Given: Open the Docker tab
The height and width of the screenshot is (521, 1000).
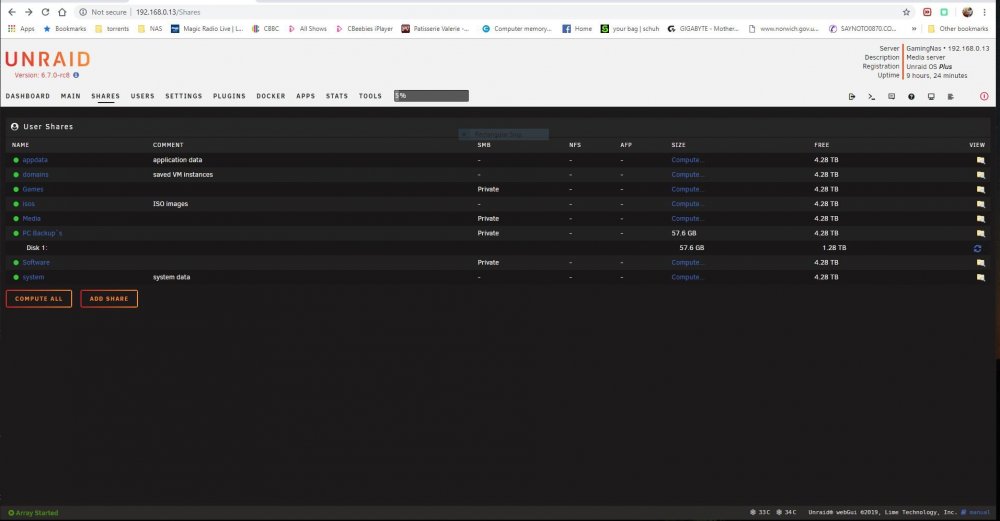Looking at the screenshot, I should [271, 96].
